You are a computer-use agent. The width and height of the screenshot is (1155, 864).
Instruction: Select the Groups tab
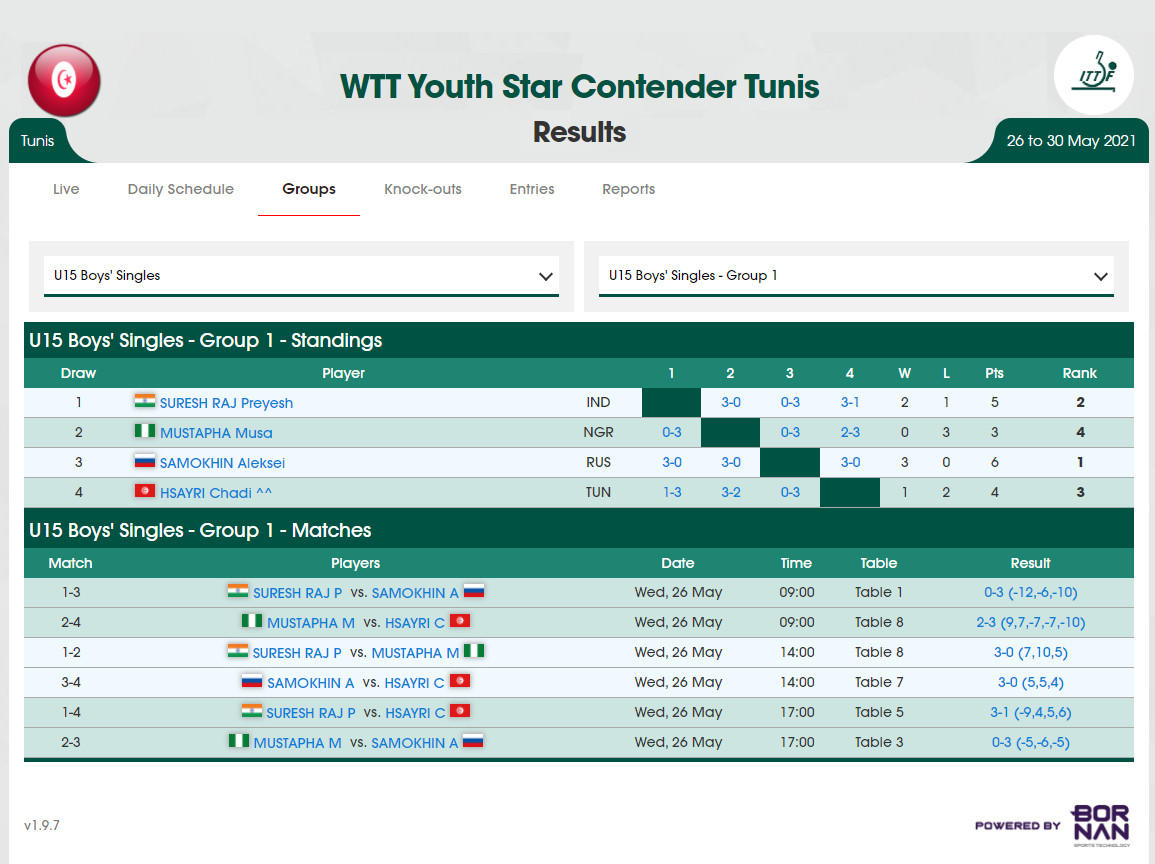[x=309, y=189]
